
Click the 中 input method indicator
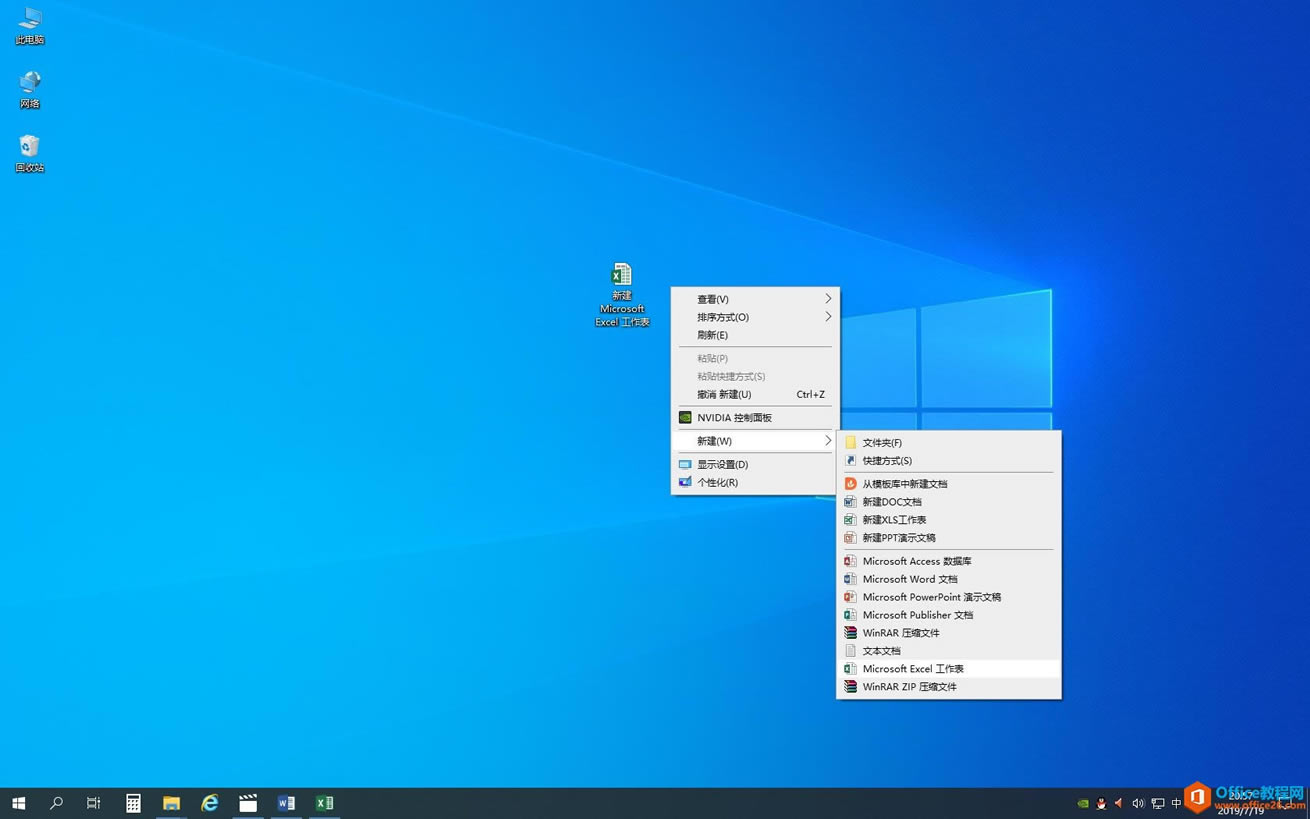1175,803
